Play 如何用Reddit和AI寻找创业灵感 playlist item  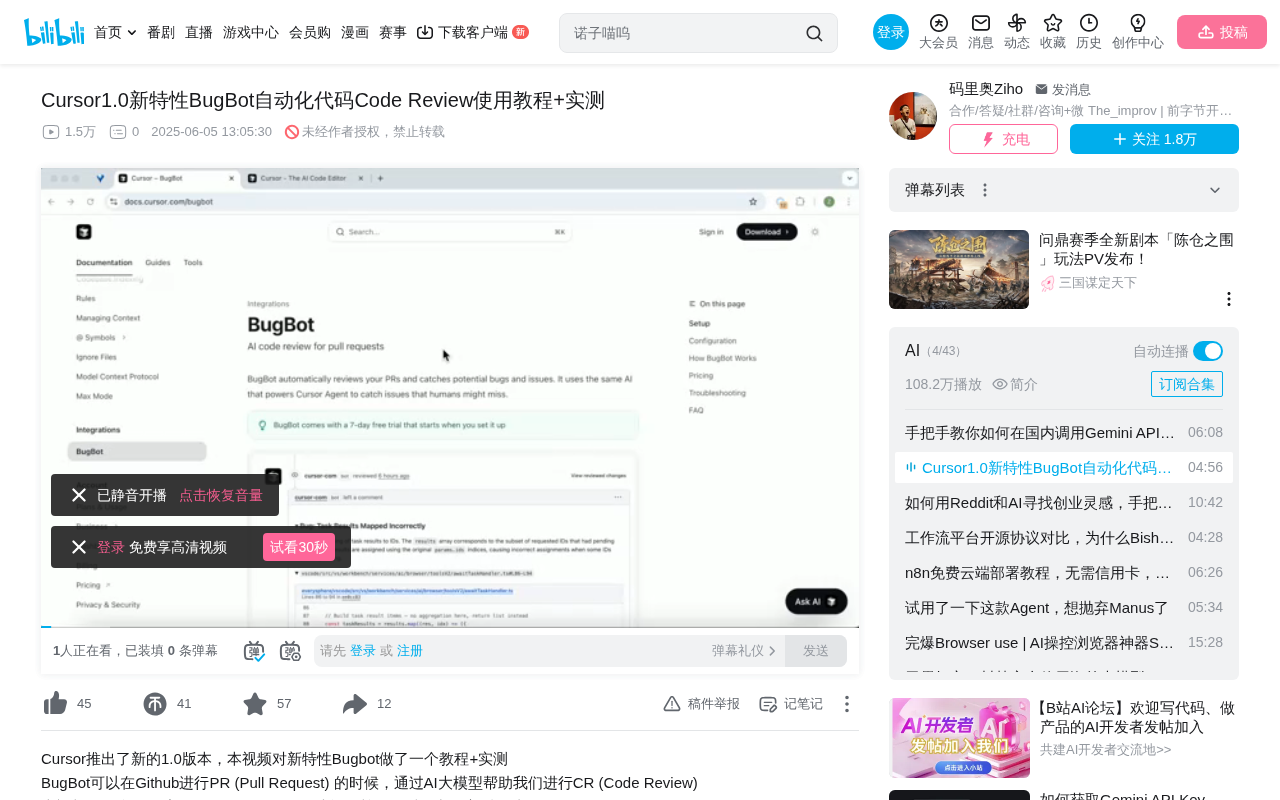1064,503
